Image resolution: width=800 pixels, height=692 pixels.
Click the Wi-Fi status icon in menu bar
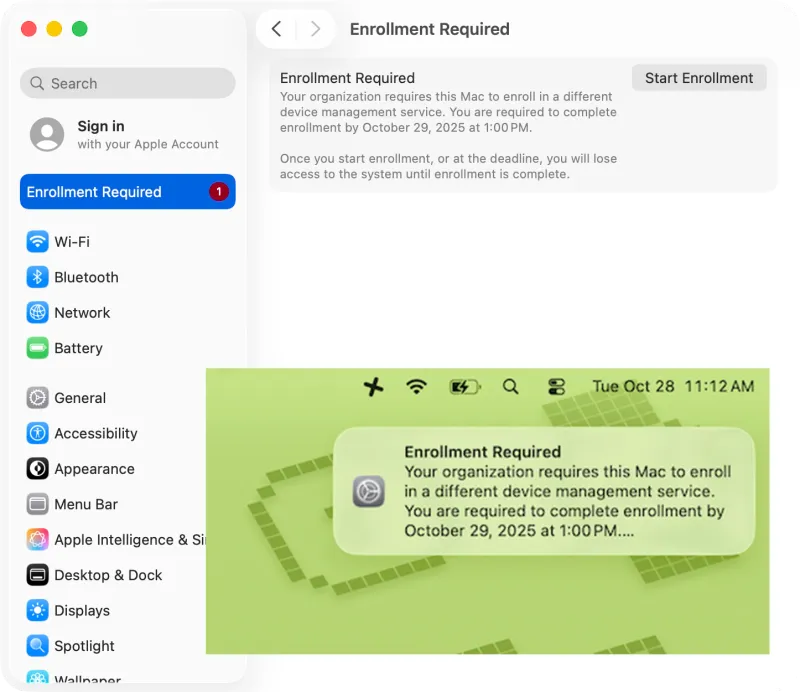point(417,387)
